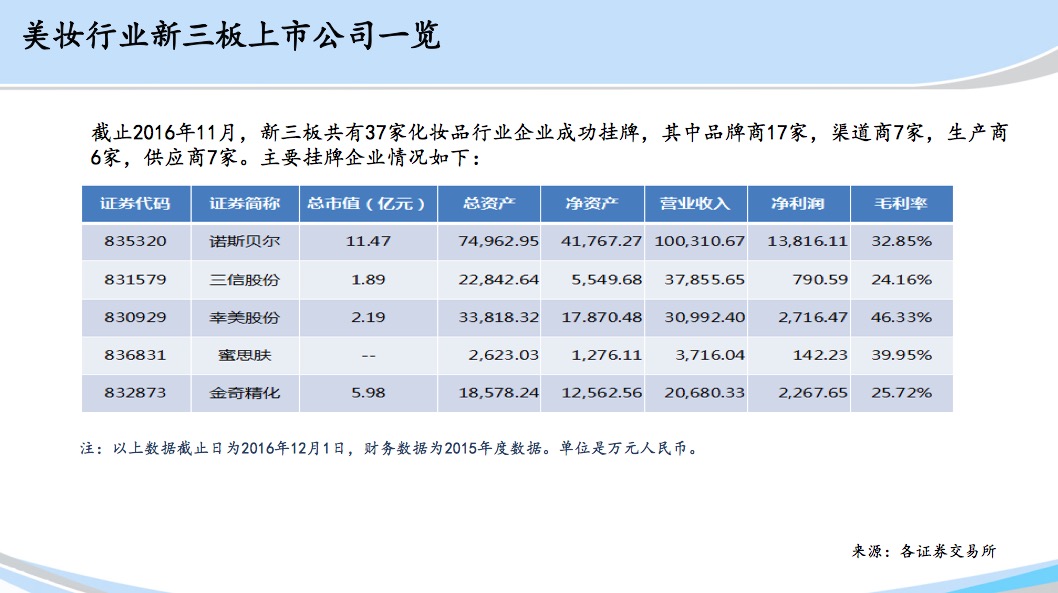Screen dimensions: 1058x593
Task: Click the 毛利率 column header
Action: coord(901,203)
